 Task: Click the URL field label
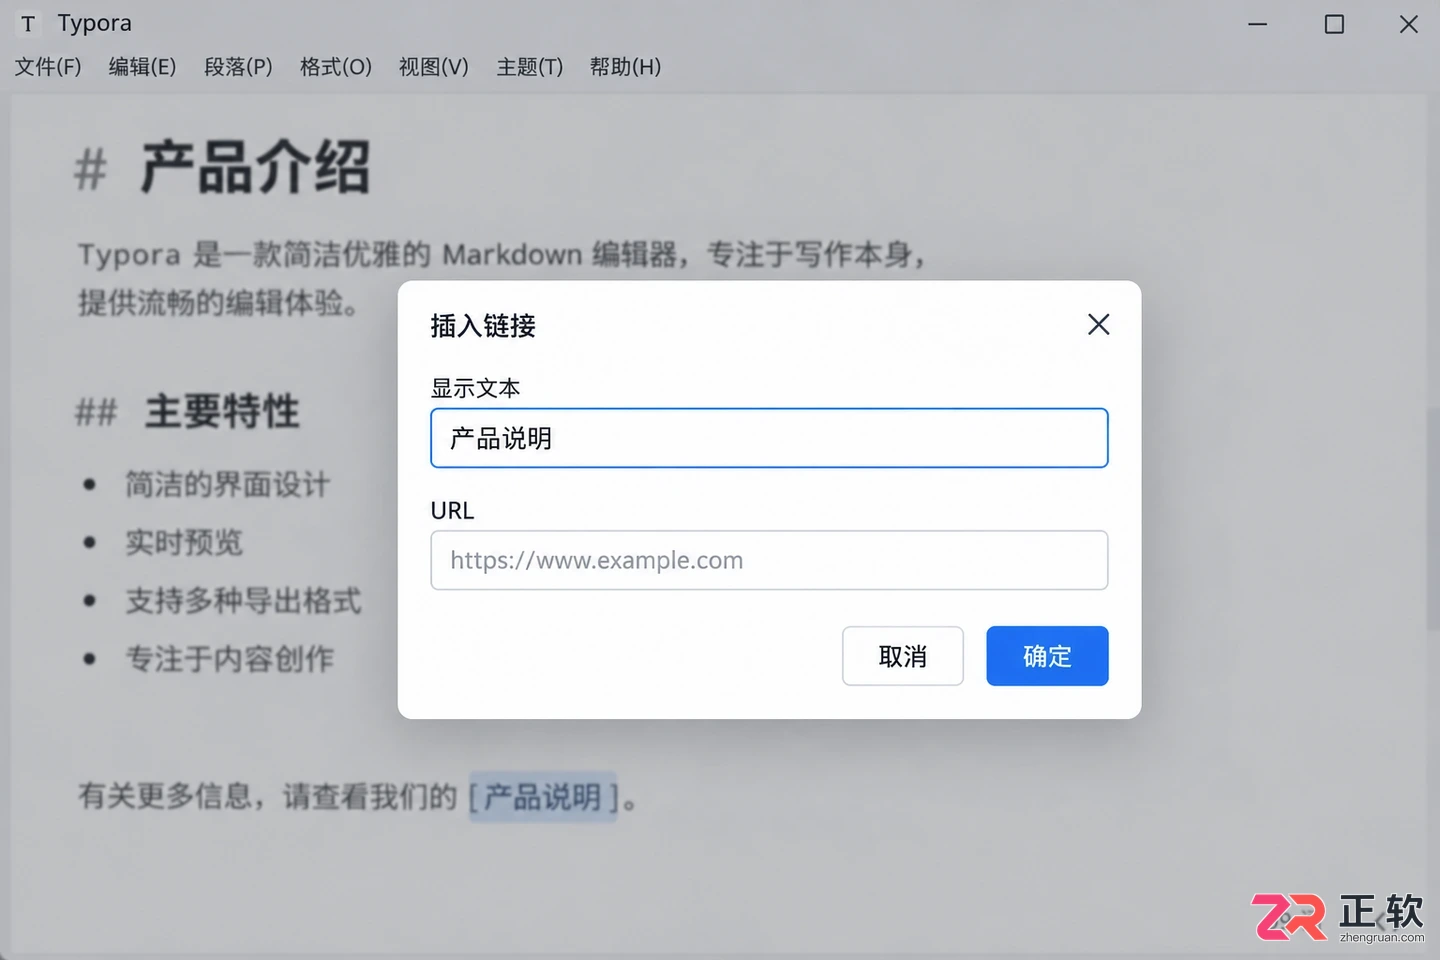(452, 511)
